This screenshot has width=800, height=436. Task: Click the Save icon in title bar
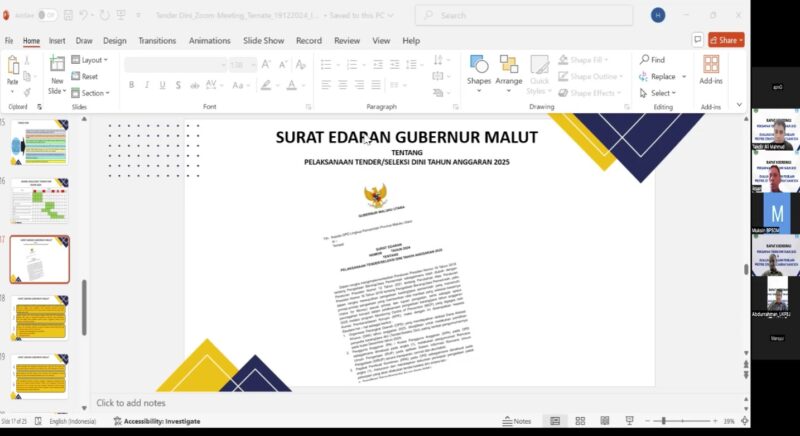68,15
